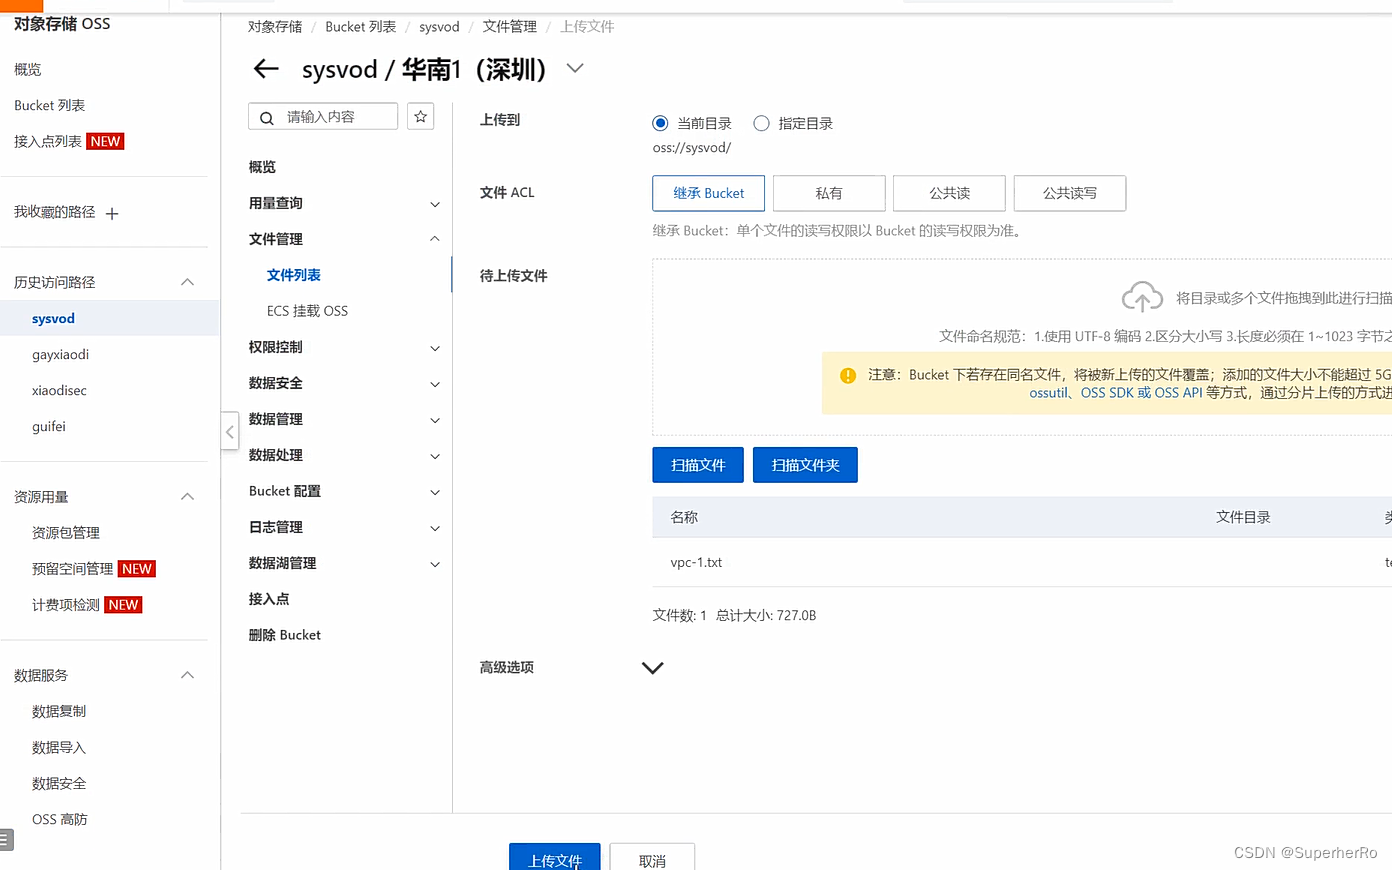Choose 公共读写 ACL option

[x=1070, y=193]
